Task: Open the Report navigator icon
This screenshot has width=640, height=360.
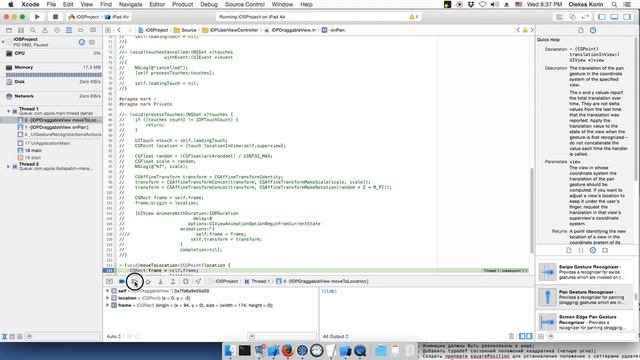Action: pyautogui.click(x=93, y=30)
